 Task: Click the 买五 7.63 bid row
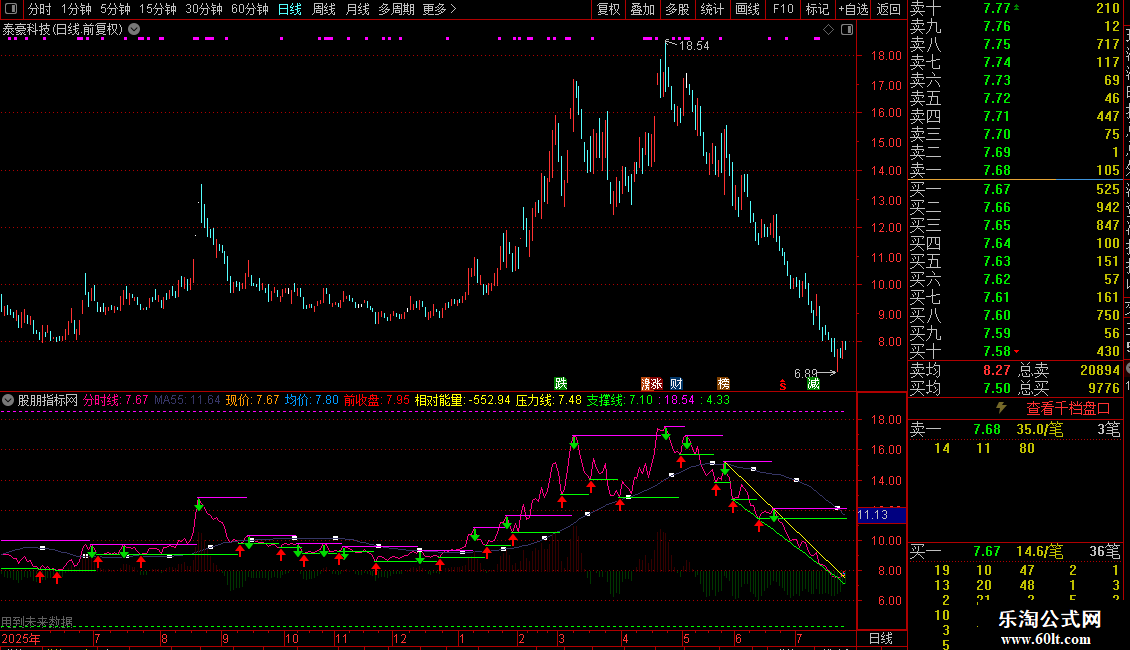tap(1015, 261)
